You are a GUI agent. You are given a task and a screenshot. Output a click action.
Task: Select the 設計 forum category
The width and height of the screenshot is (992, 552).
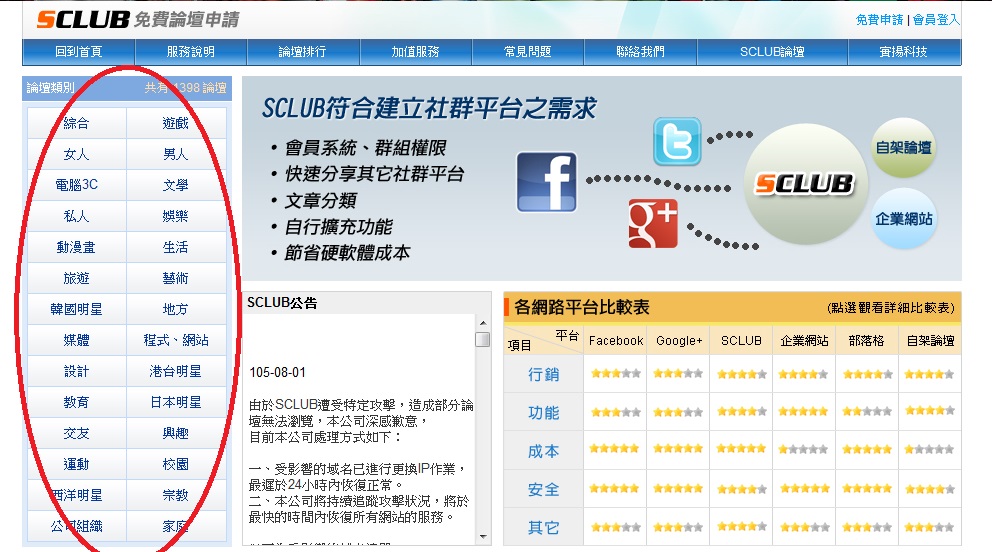click(x=77, y=371)
